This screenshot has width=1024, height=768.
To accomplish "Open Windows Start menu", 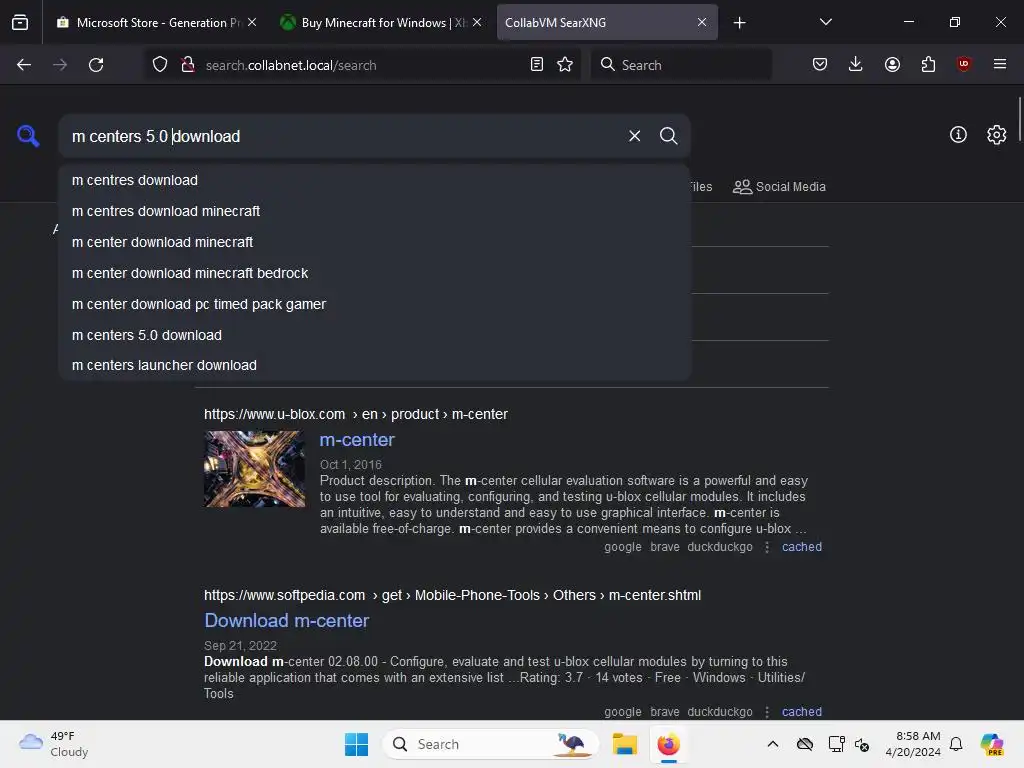I will coord(357,744).
